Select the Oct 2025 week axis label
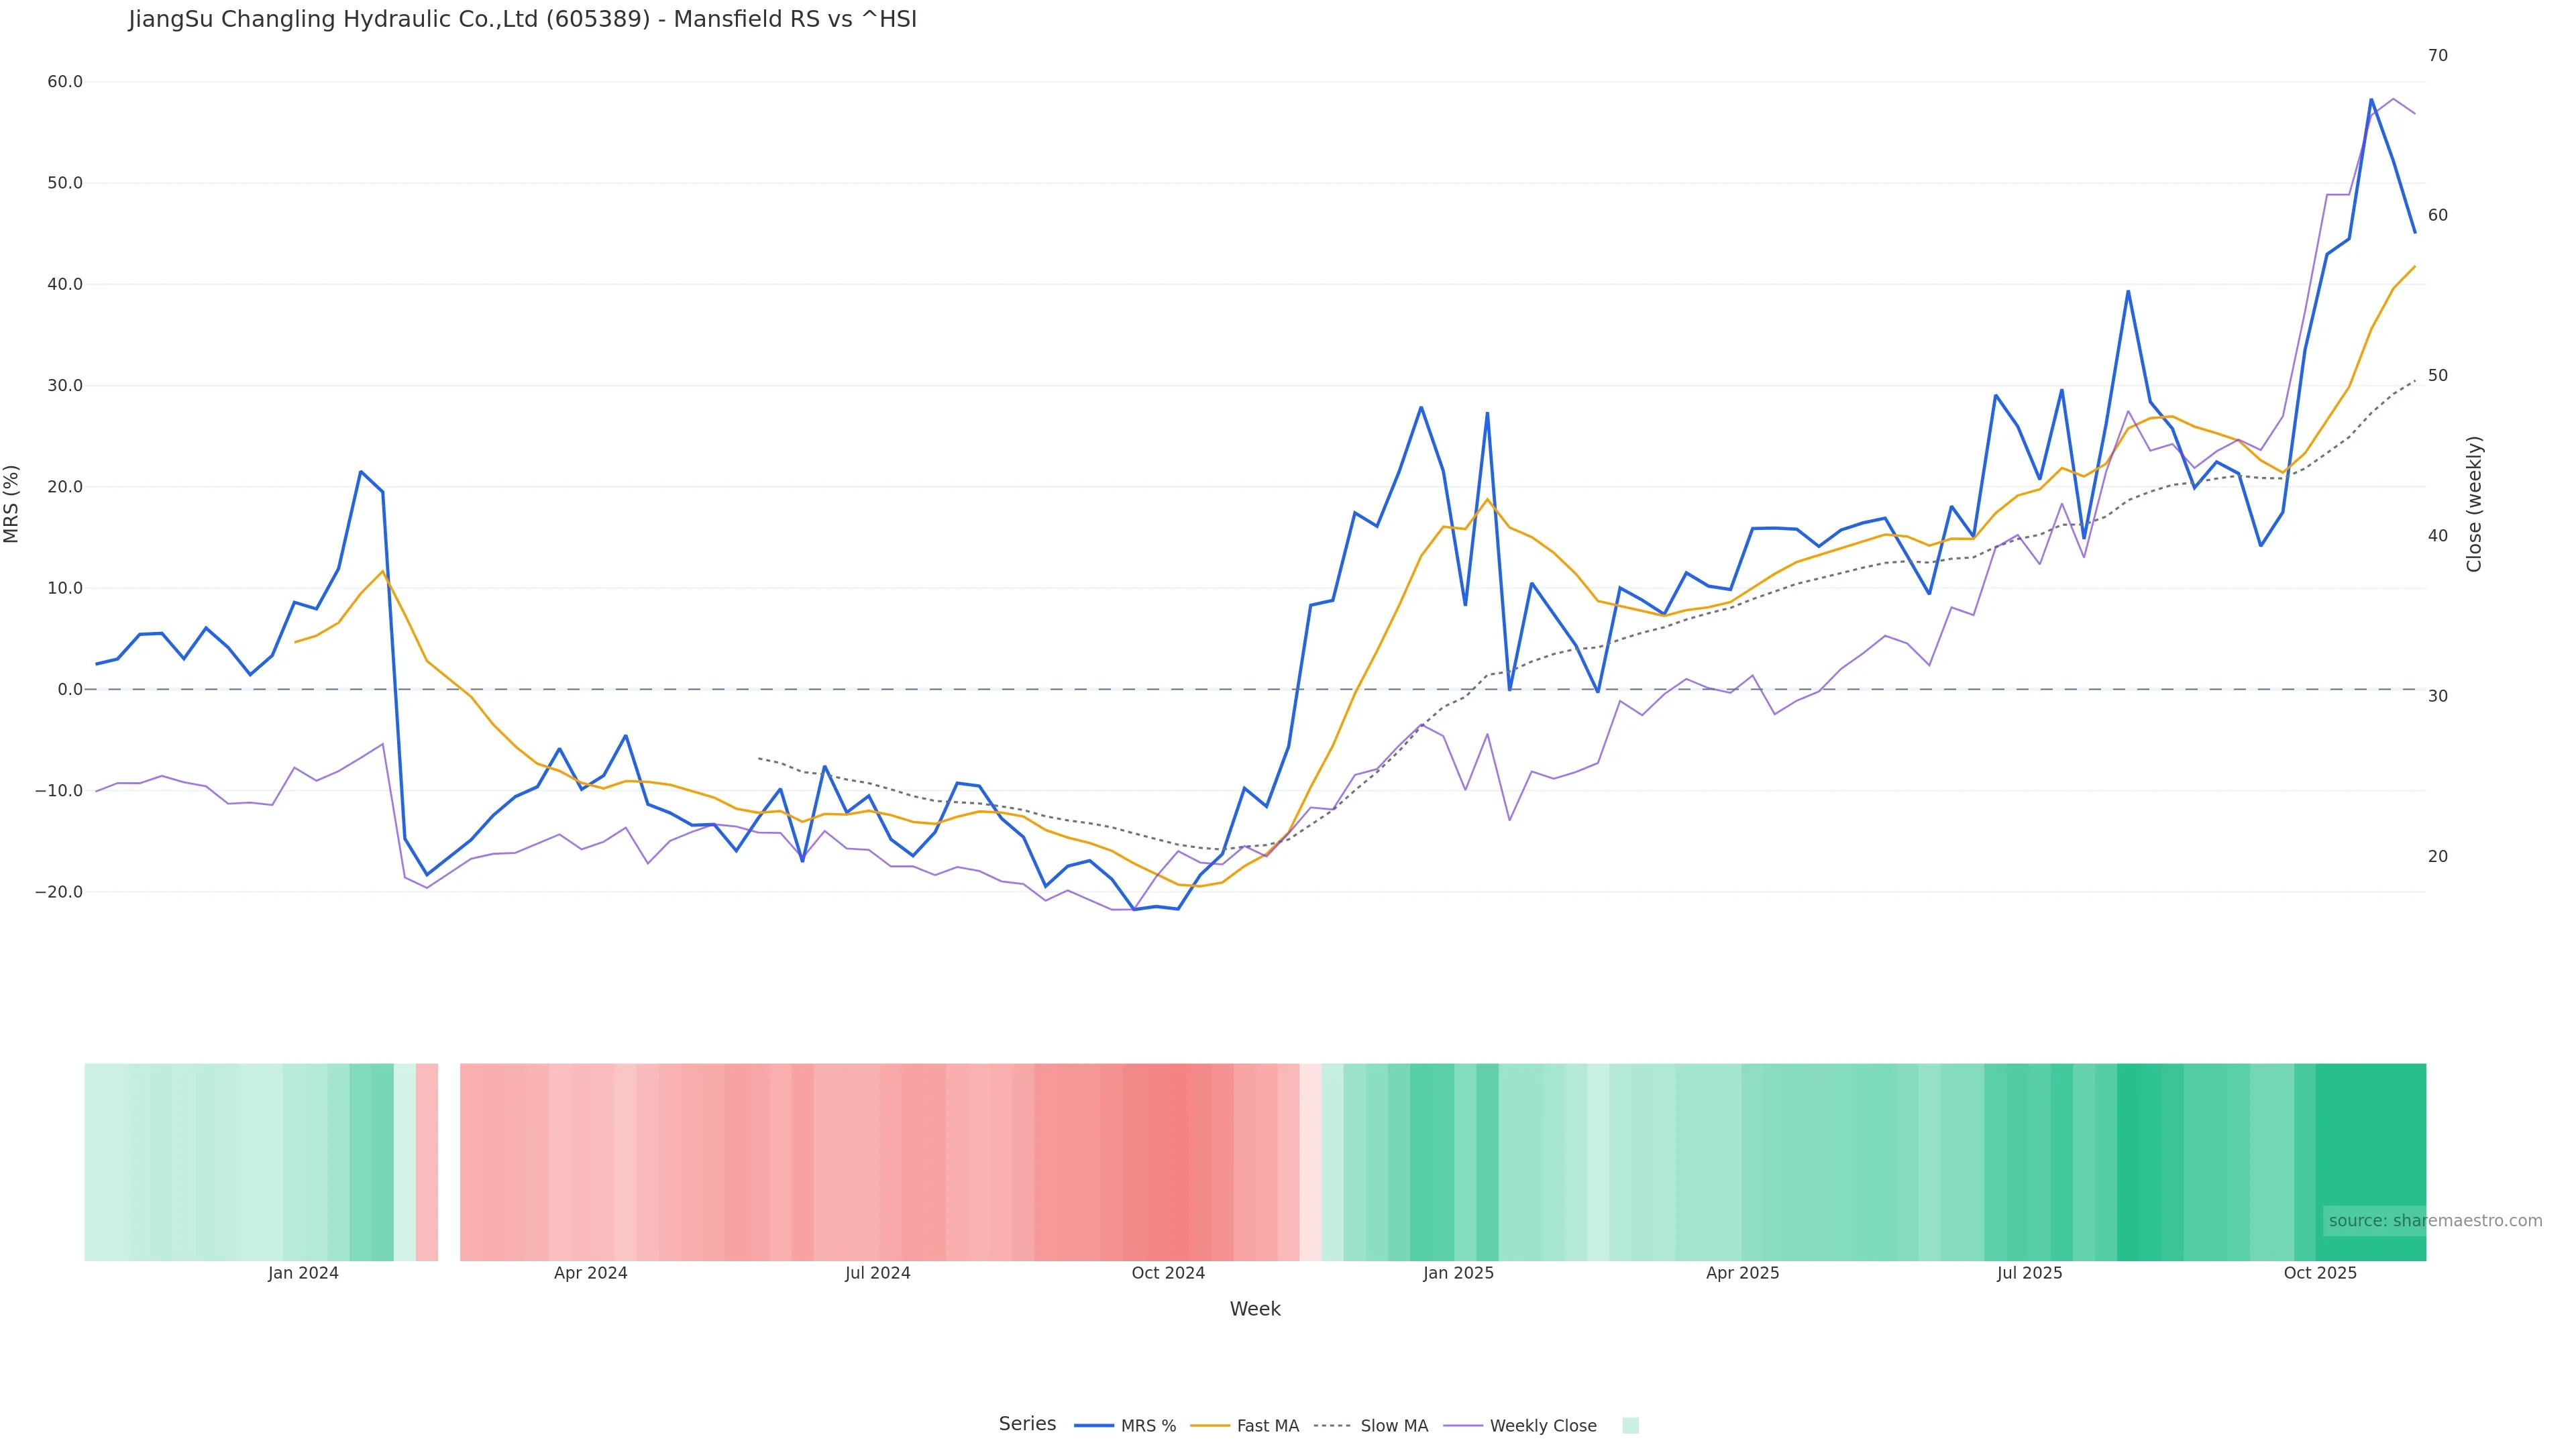Viewport: 2576px width, 1449px height. click(2320, 1273)
